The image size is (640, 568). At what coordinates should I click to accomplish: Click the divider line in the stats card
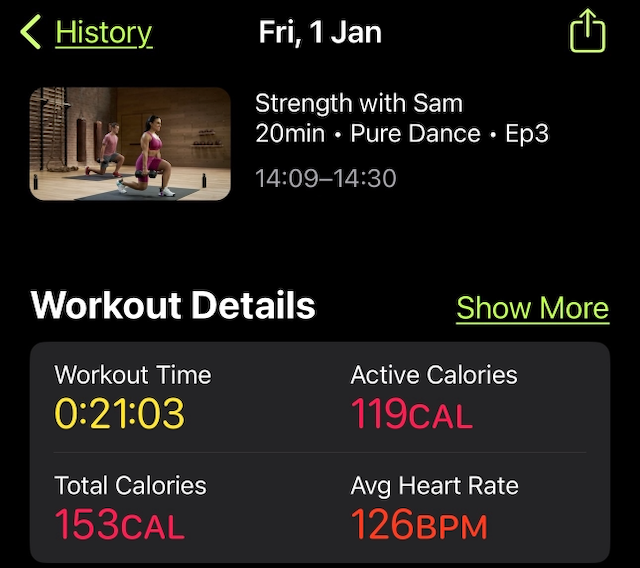[320, 453]
